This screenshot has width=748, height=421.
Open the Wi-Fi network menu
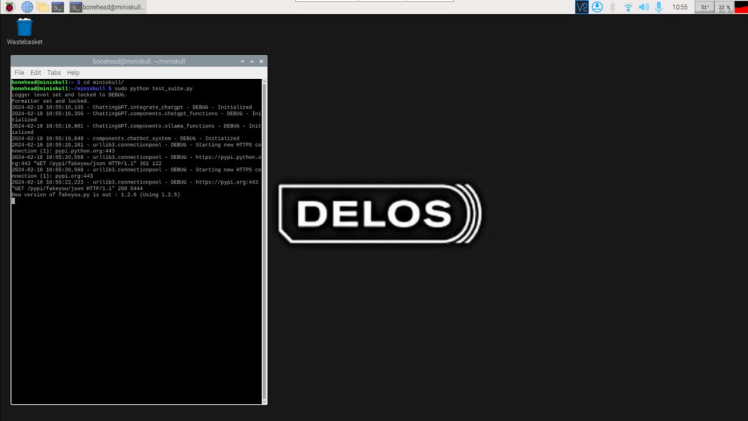pyautogui.click(x=628, y=7)
